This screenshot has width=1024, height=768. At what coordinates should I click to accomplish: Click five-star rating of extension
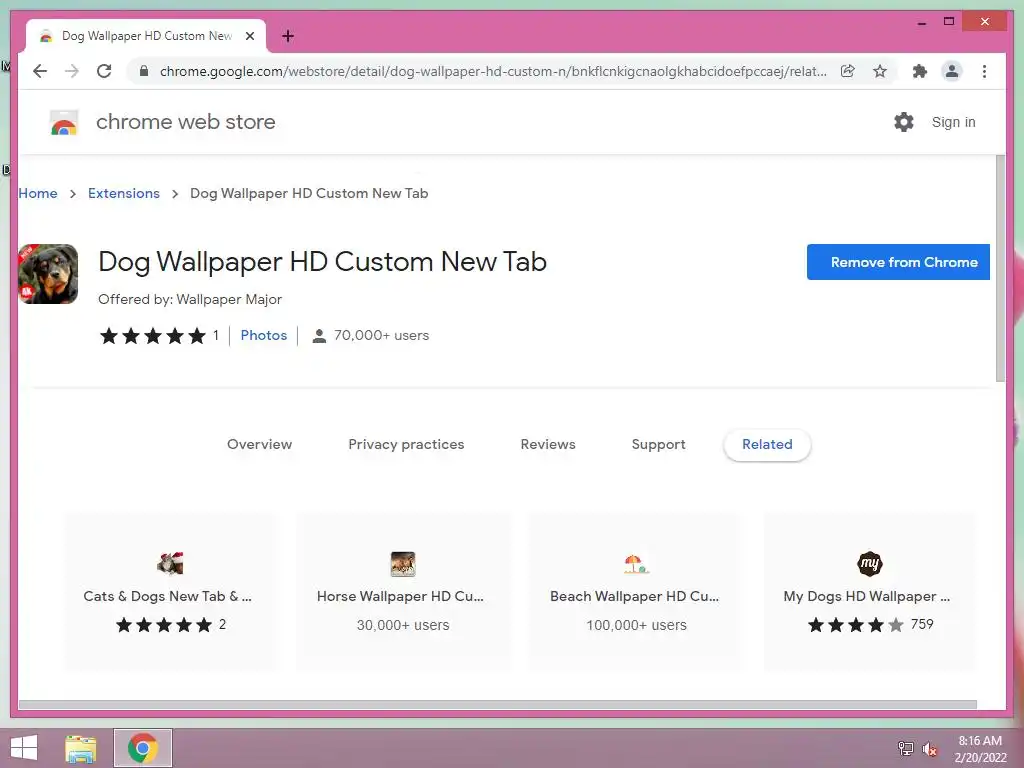[153, 336]
